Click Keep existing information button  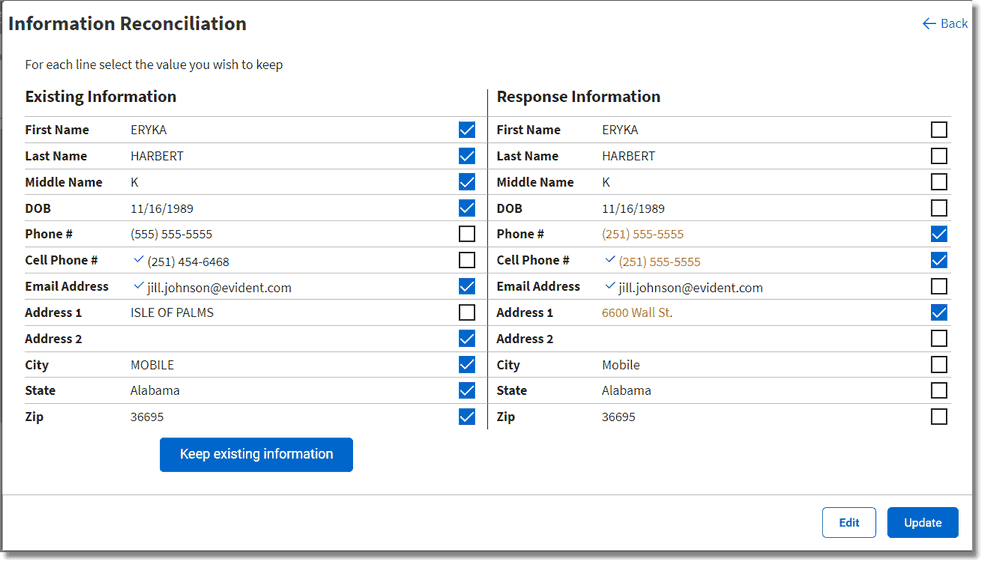[256, 454]
